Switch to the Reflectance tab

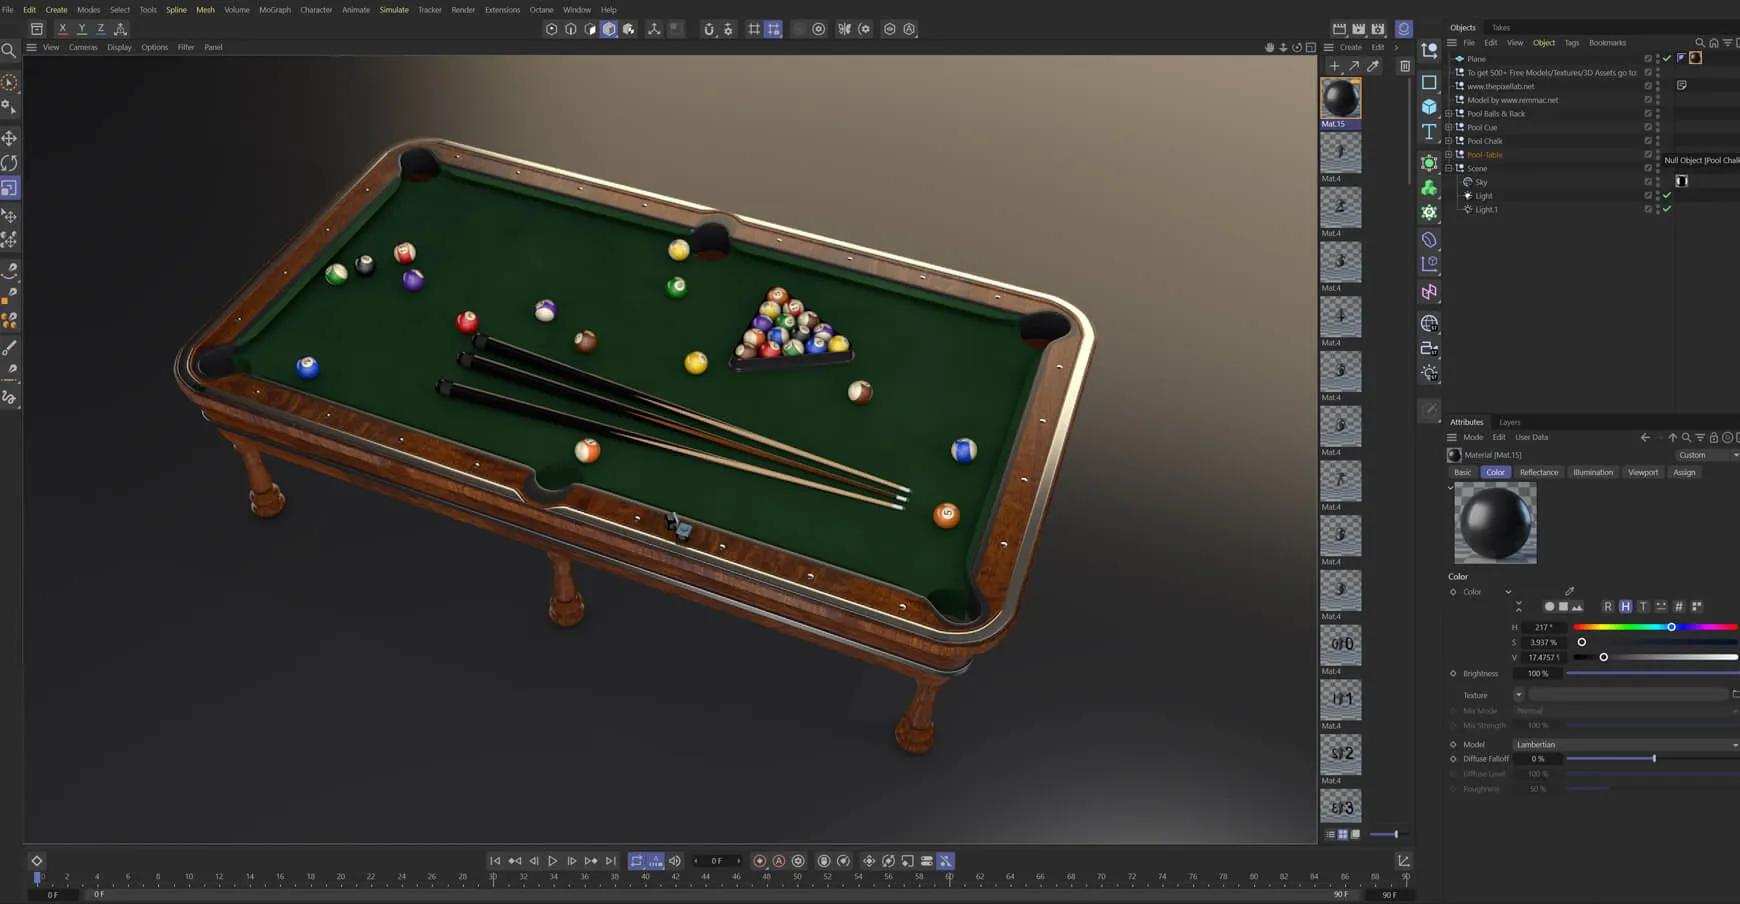[1538, 473]
